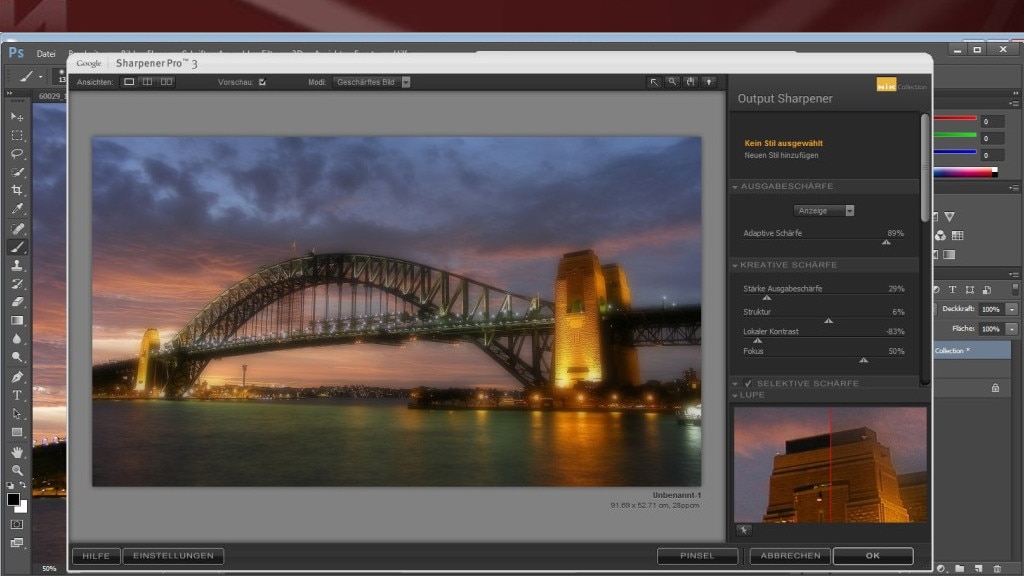This screenshot has width=1024, height=576.
Task: Select the Brush tool in the toolbox
Action: pyautogui.click(x=17, y=247)
